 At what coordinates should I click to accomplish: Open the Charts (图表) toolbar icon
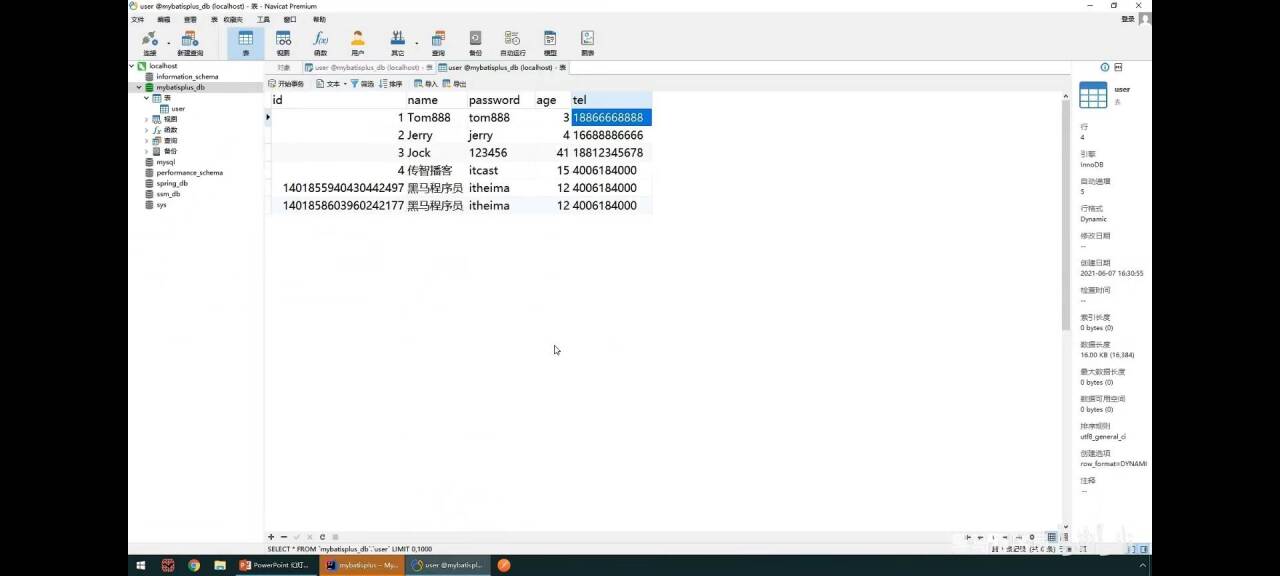click(x=587, y=42)
